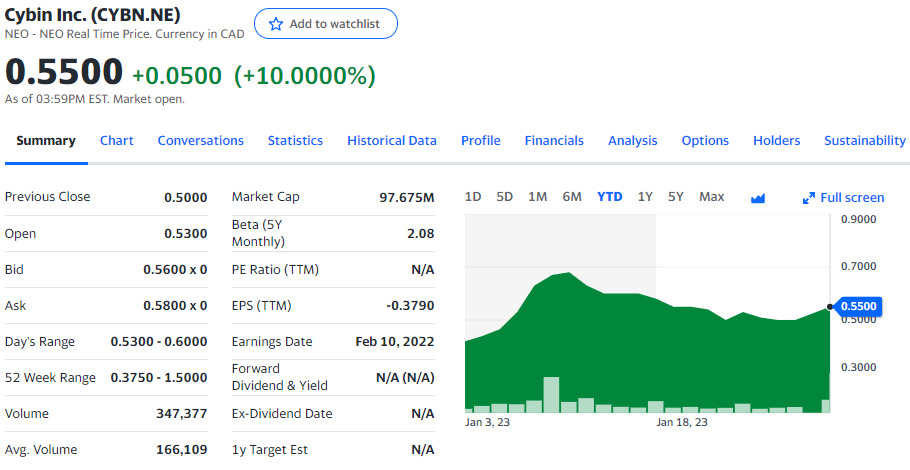The image size is (910, 470).
Task: Switch chart range to 5Y
Action: coord(676,197)
